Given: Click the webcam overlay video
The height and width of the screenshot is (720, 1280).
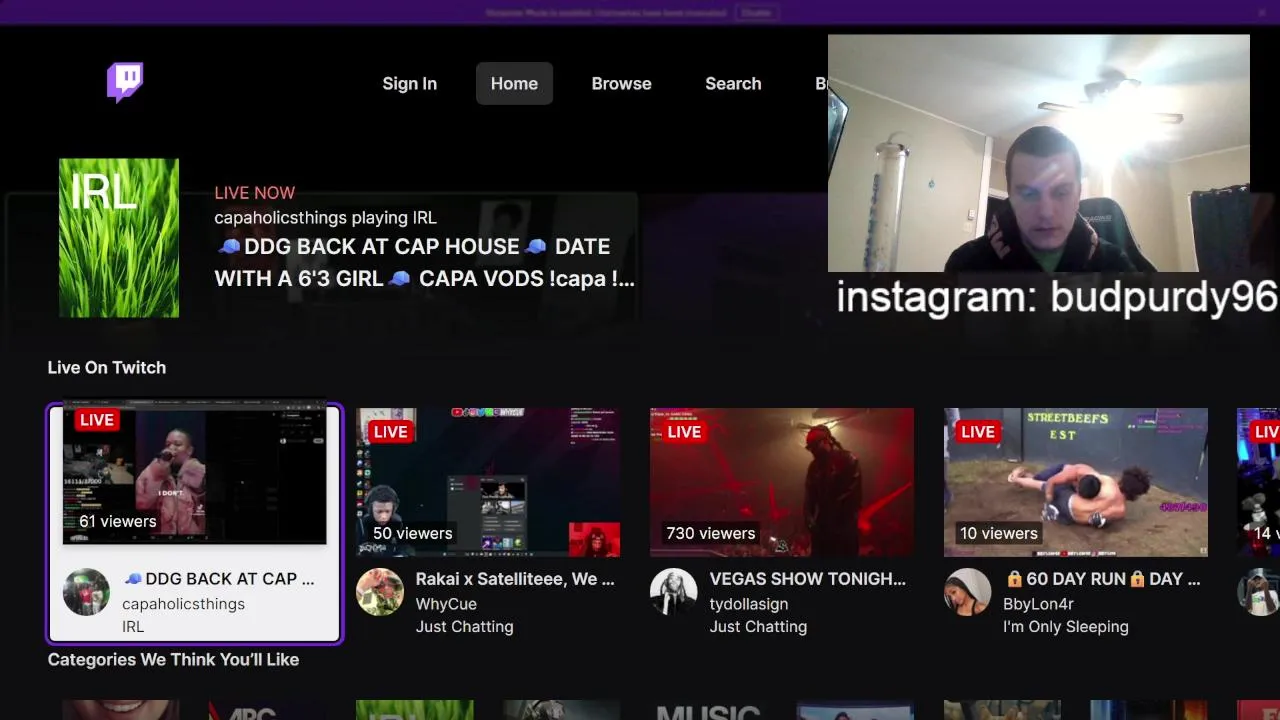Looking at the screenshot, I should click(x=1038, y=153).
